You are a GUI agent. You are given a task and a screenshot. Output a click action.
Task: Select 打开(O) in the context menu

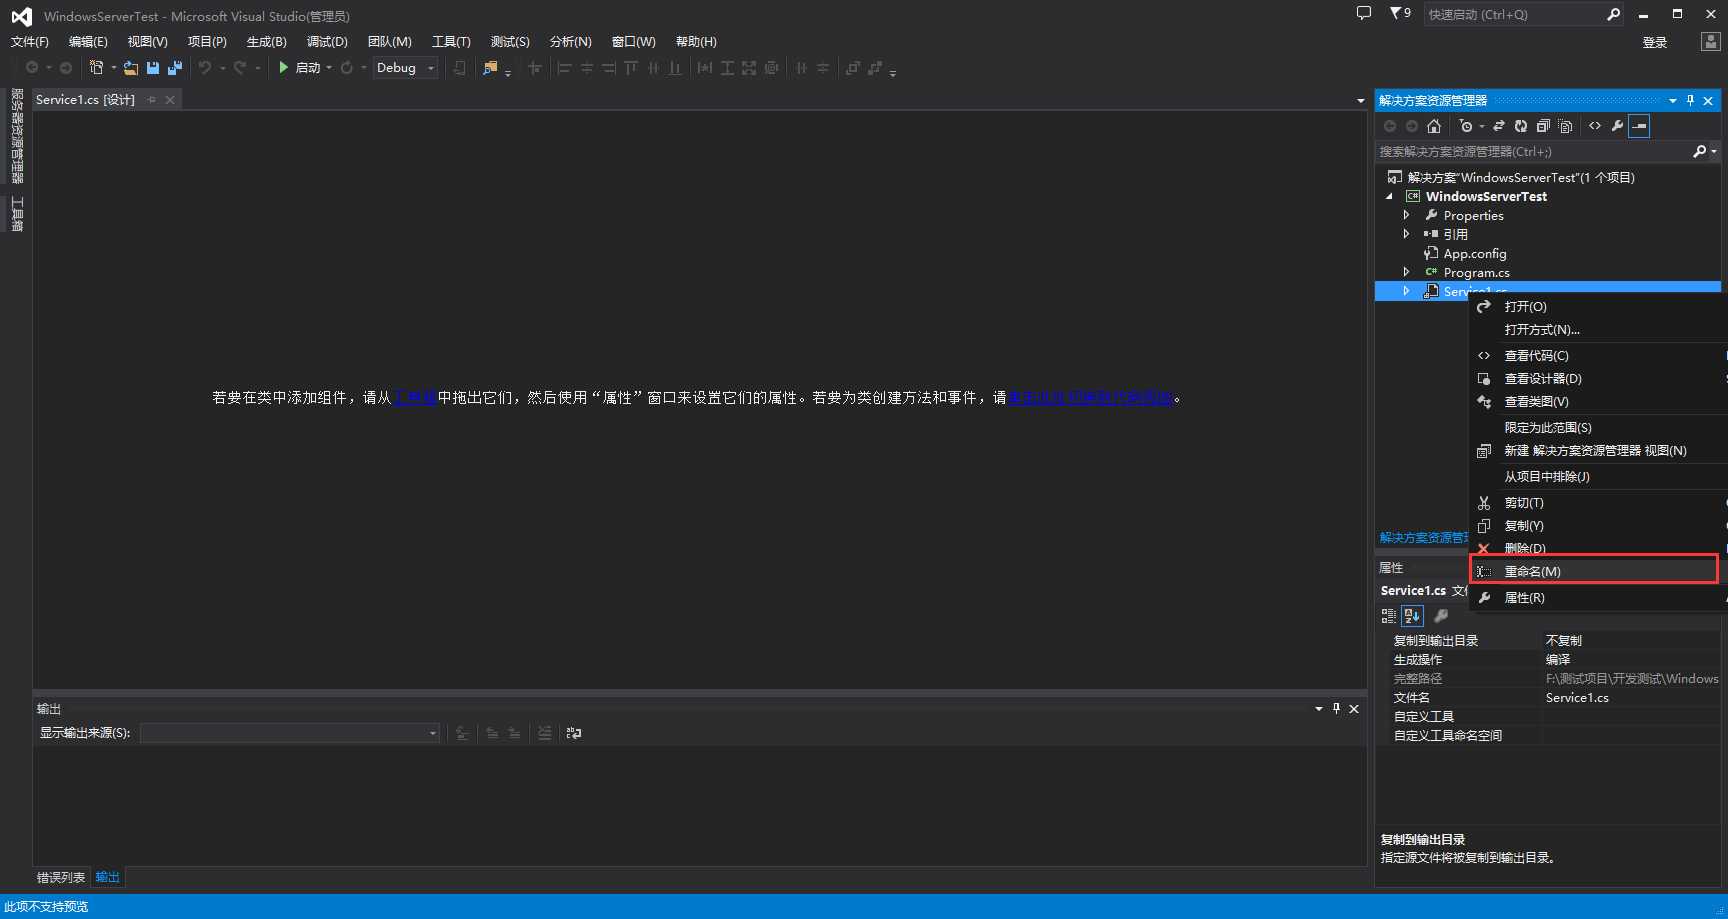point(1598,306)
